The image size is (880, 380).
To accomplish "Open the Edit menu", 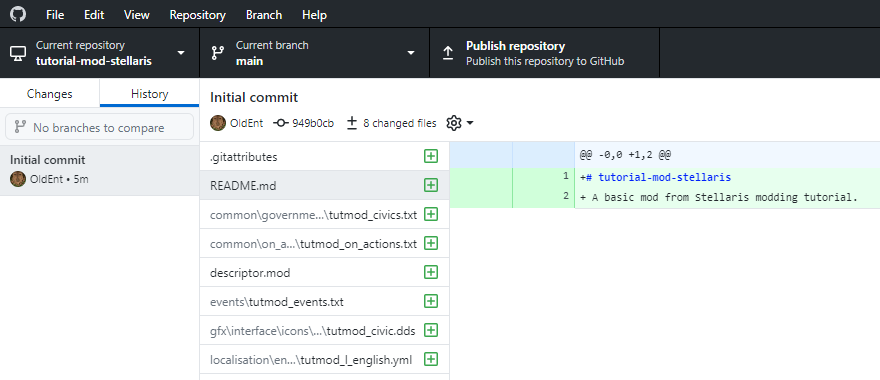I will [x=94, y=15].
